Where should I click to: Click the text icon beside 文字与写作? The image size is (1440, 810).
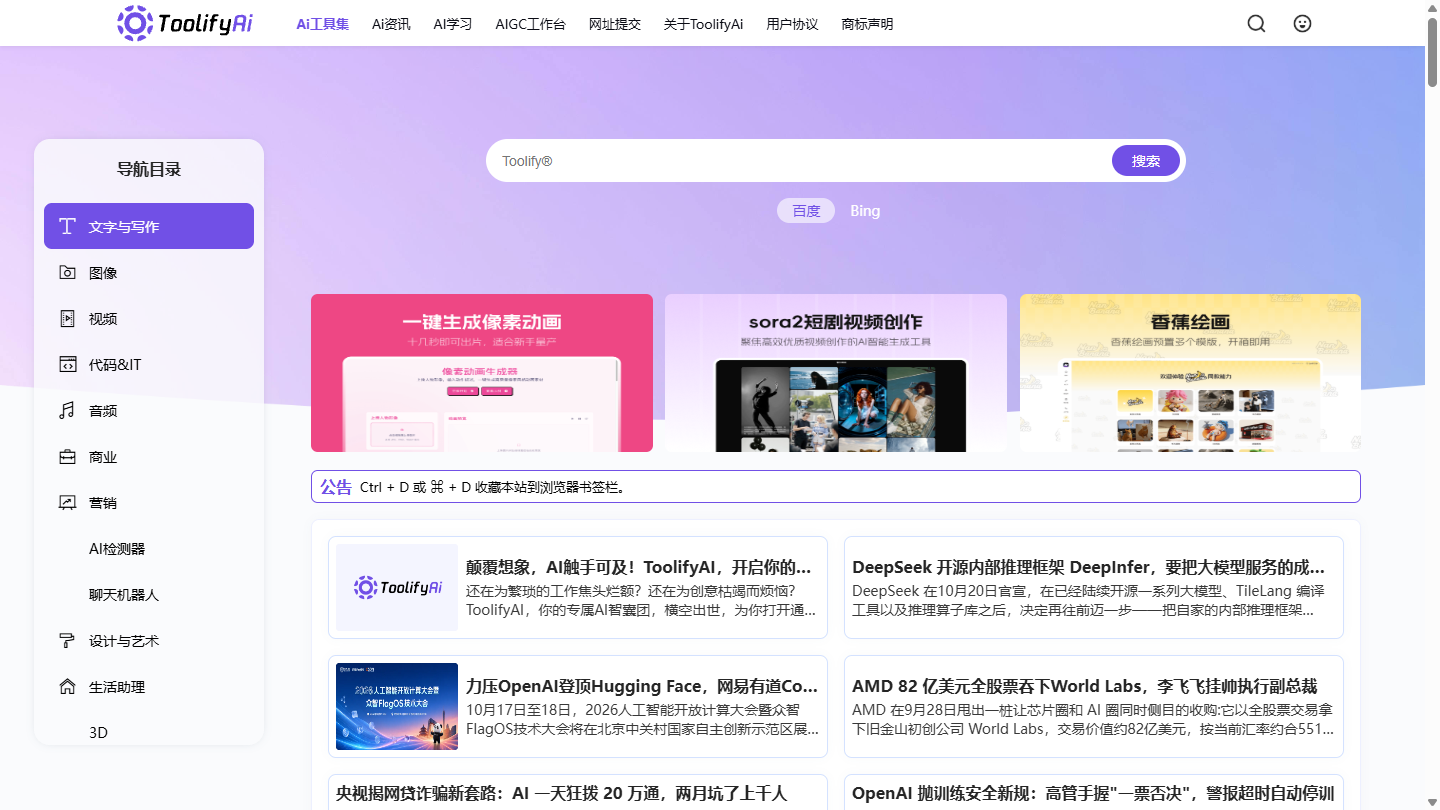(x=67, y=226)
